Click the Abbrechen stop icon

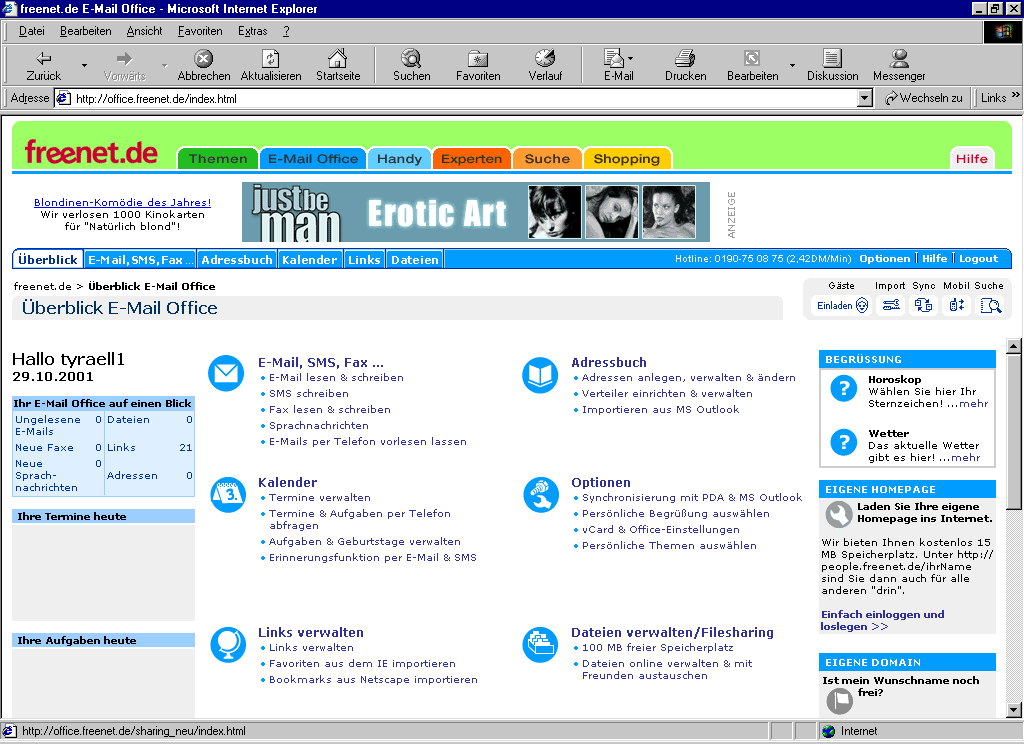pos(204,59)
